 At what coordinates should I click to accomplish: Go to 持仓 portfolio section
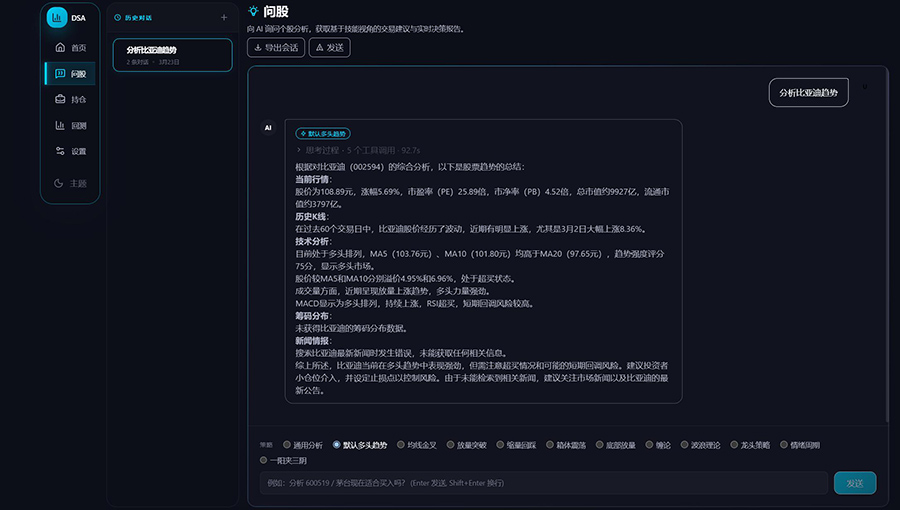tap(70, 99)
